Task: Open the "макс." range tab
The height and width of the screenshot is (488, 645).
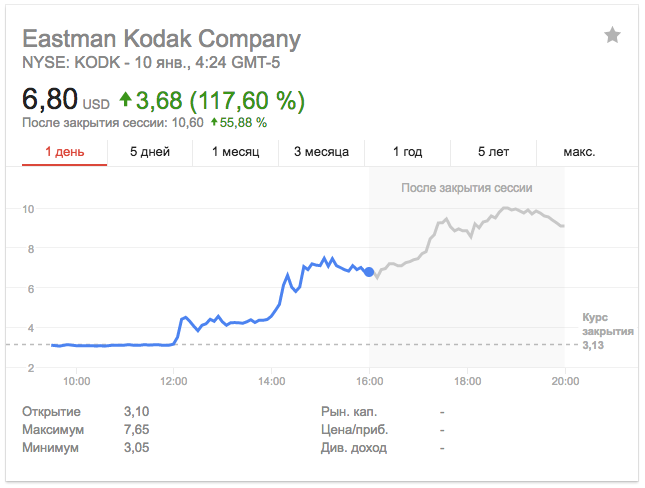Action: (x=579, y=152)
